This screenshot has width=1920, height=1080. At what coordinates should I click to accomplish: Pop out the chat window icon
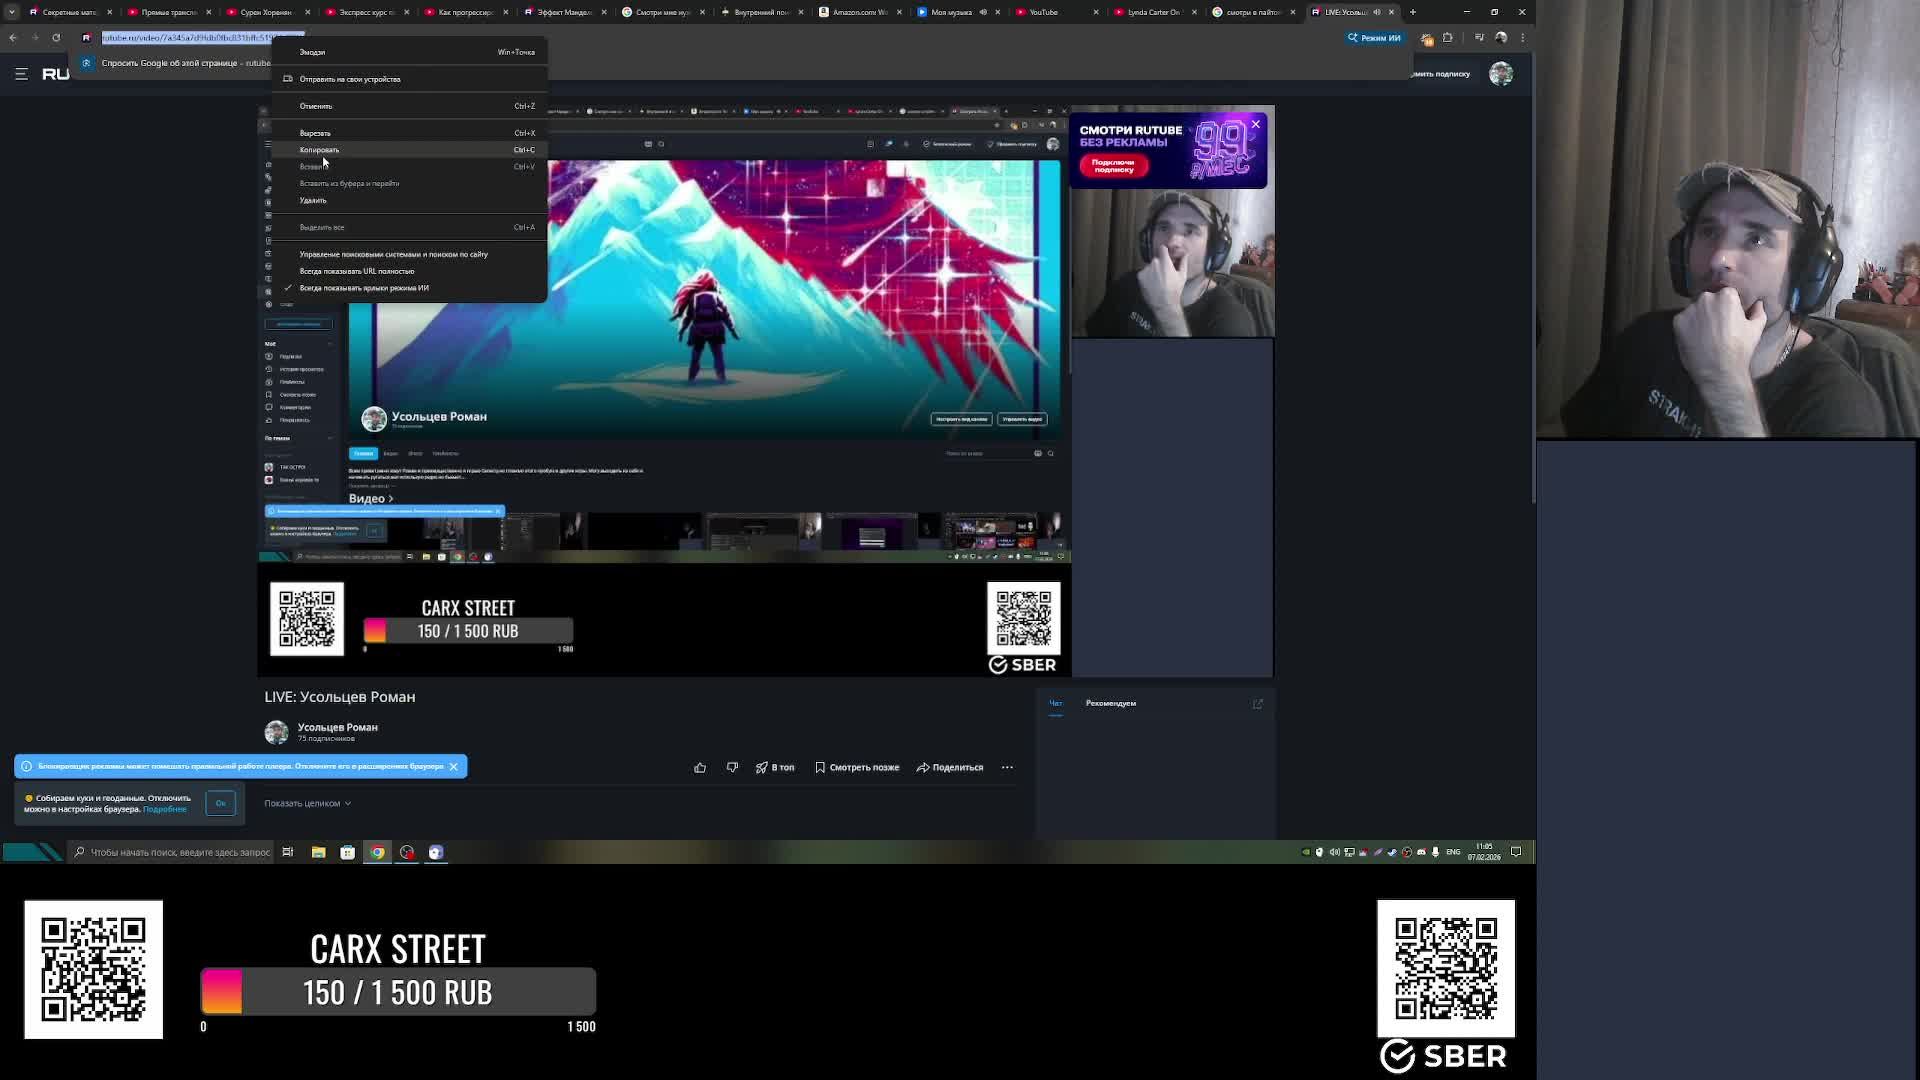click(x=1257, y=704)
